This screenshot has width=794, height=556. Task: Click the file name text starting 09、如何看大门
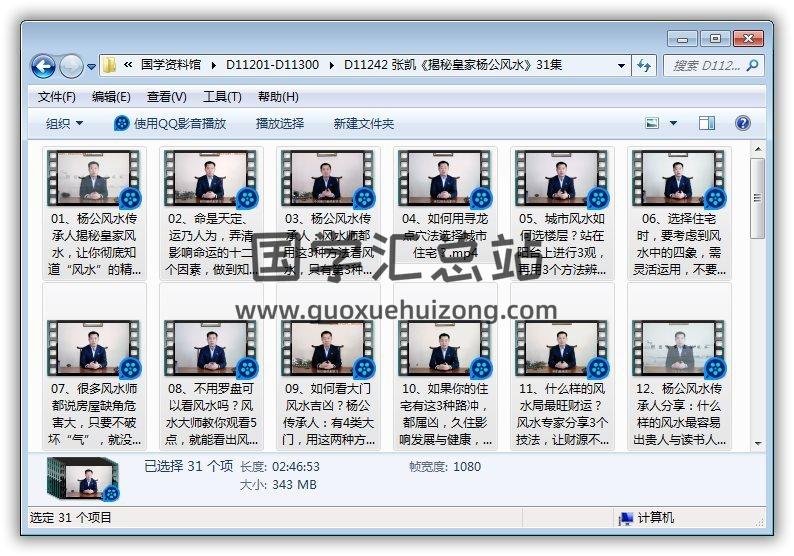coord(328,414)
